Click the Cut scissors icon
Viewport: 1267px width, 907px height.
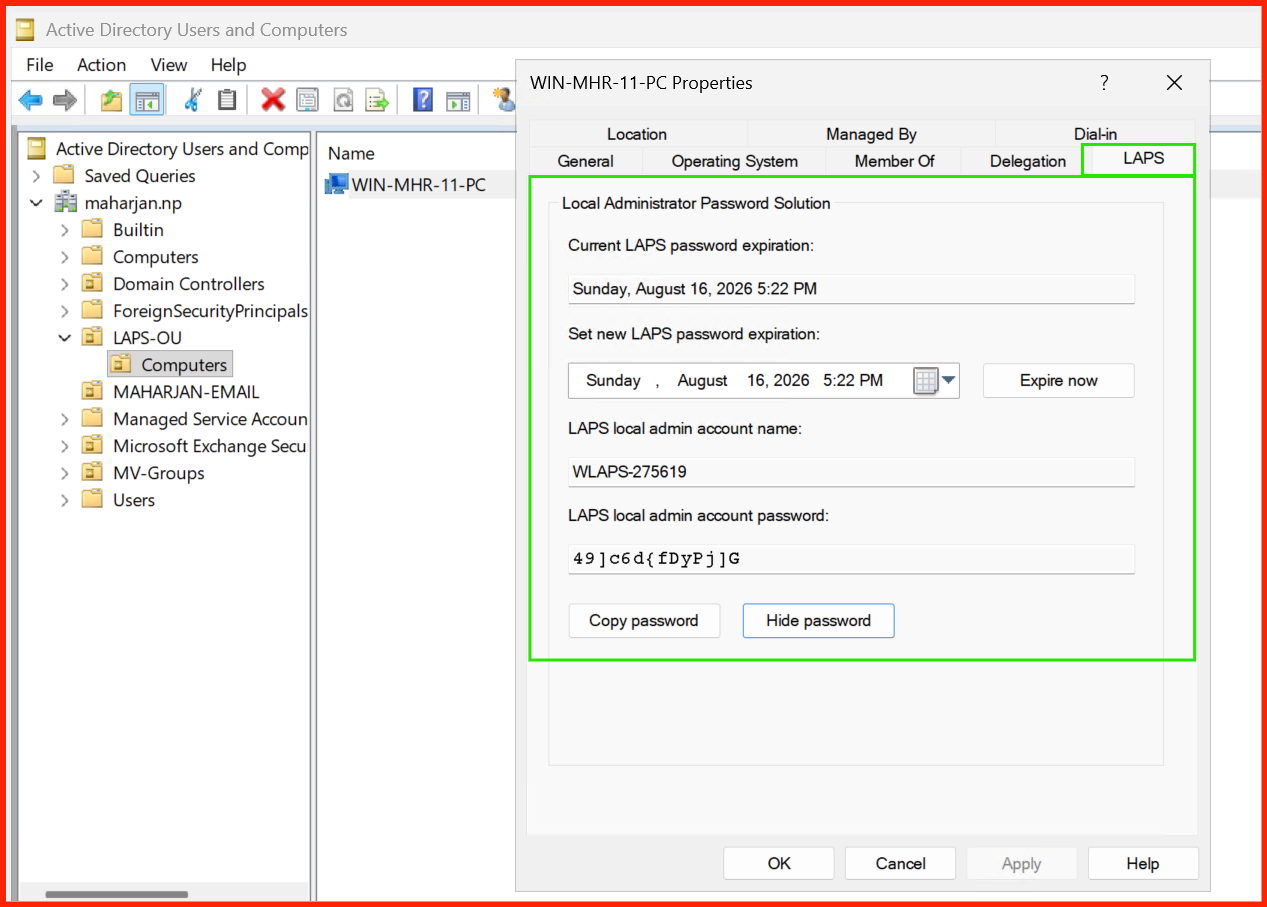(193, 100)
